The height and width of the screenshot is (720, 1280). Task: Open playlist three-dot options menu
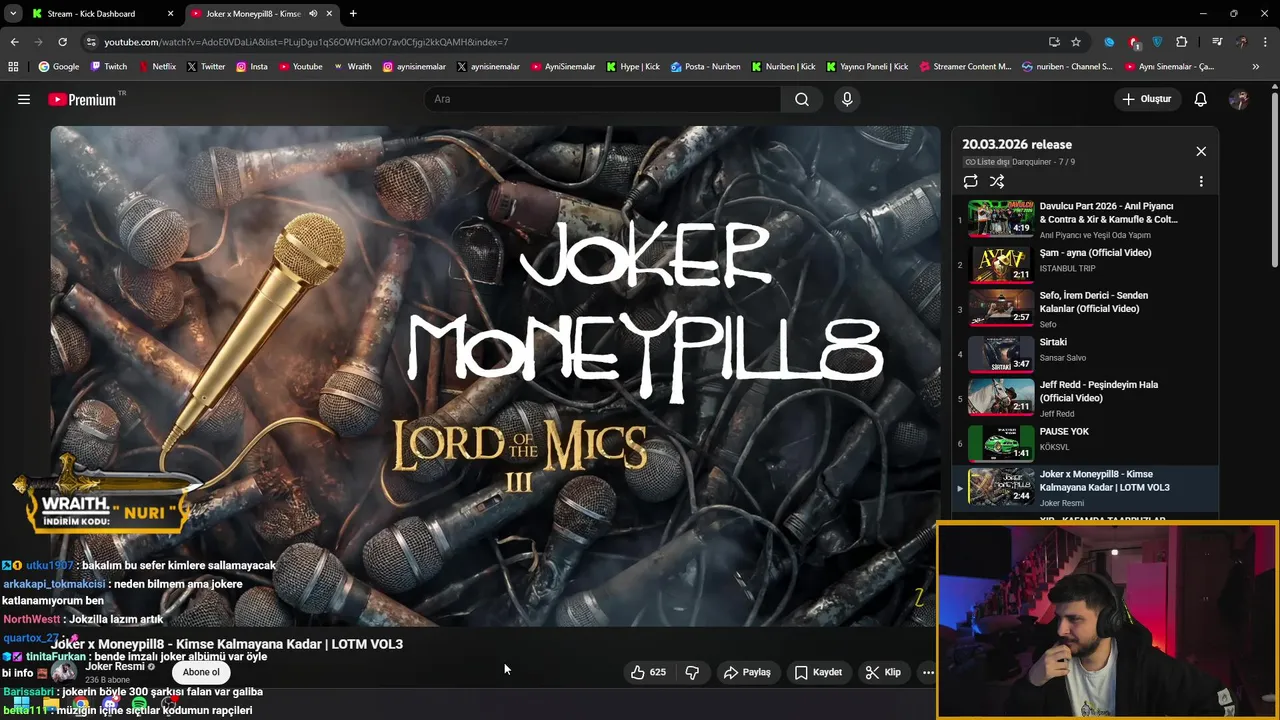click(1201, 181)
